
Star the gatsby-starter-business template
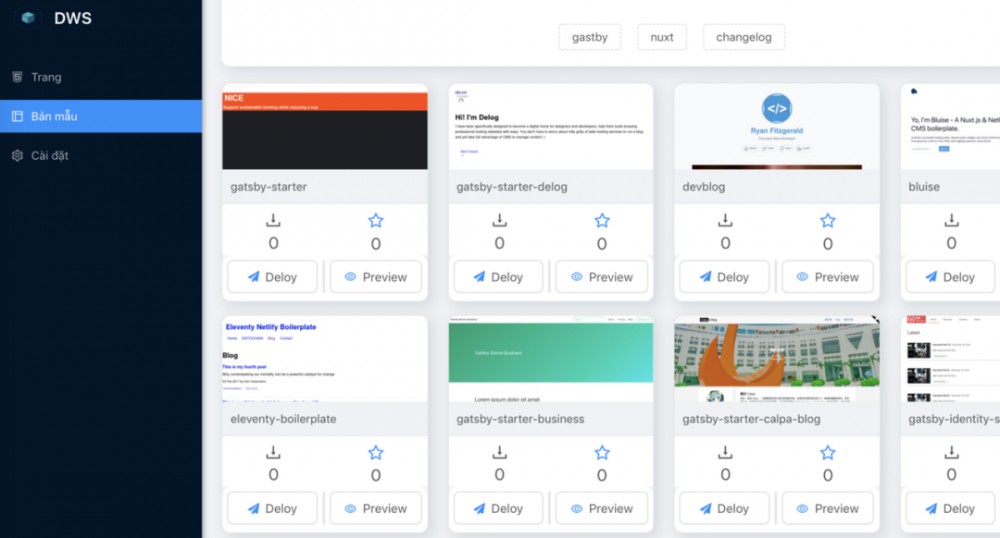[602, 452]
